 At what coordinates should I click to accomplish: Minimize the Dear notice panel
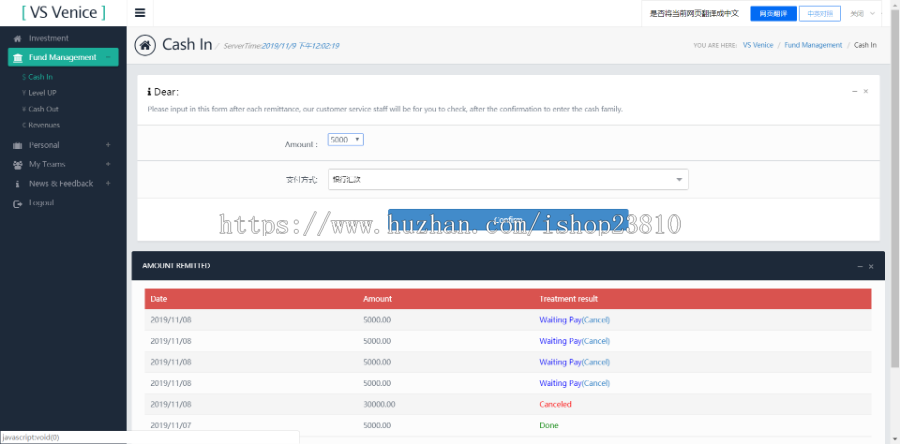pos(855,91)
